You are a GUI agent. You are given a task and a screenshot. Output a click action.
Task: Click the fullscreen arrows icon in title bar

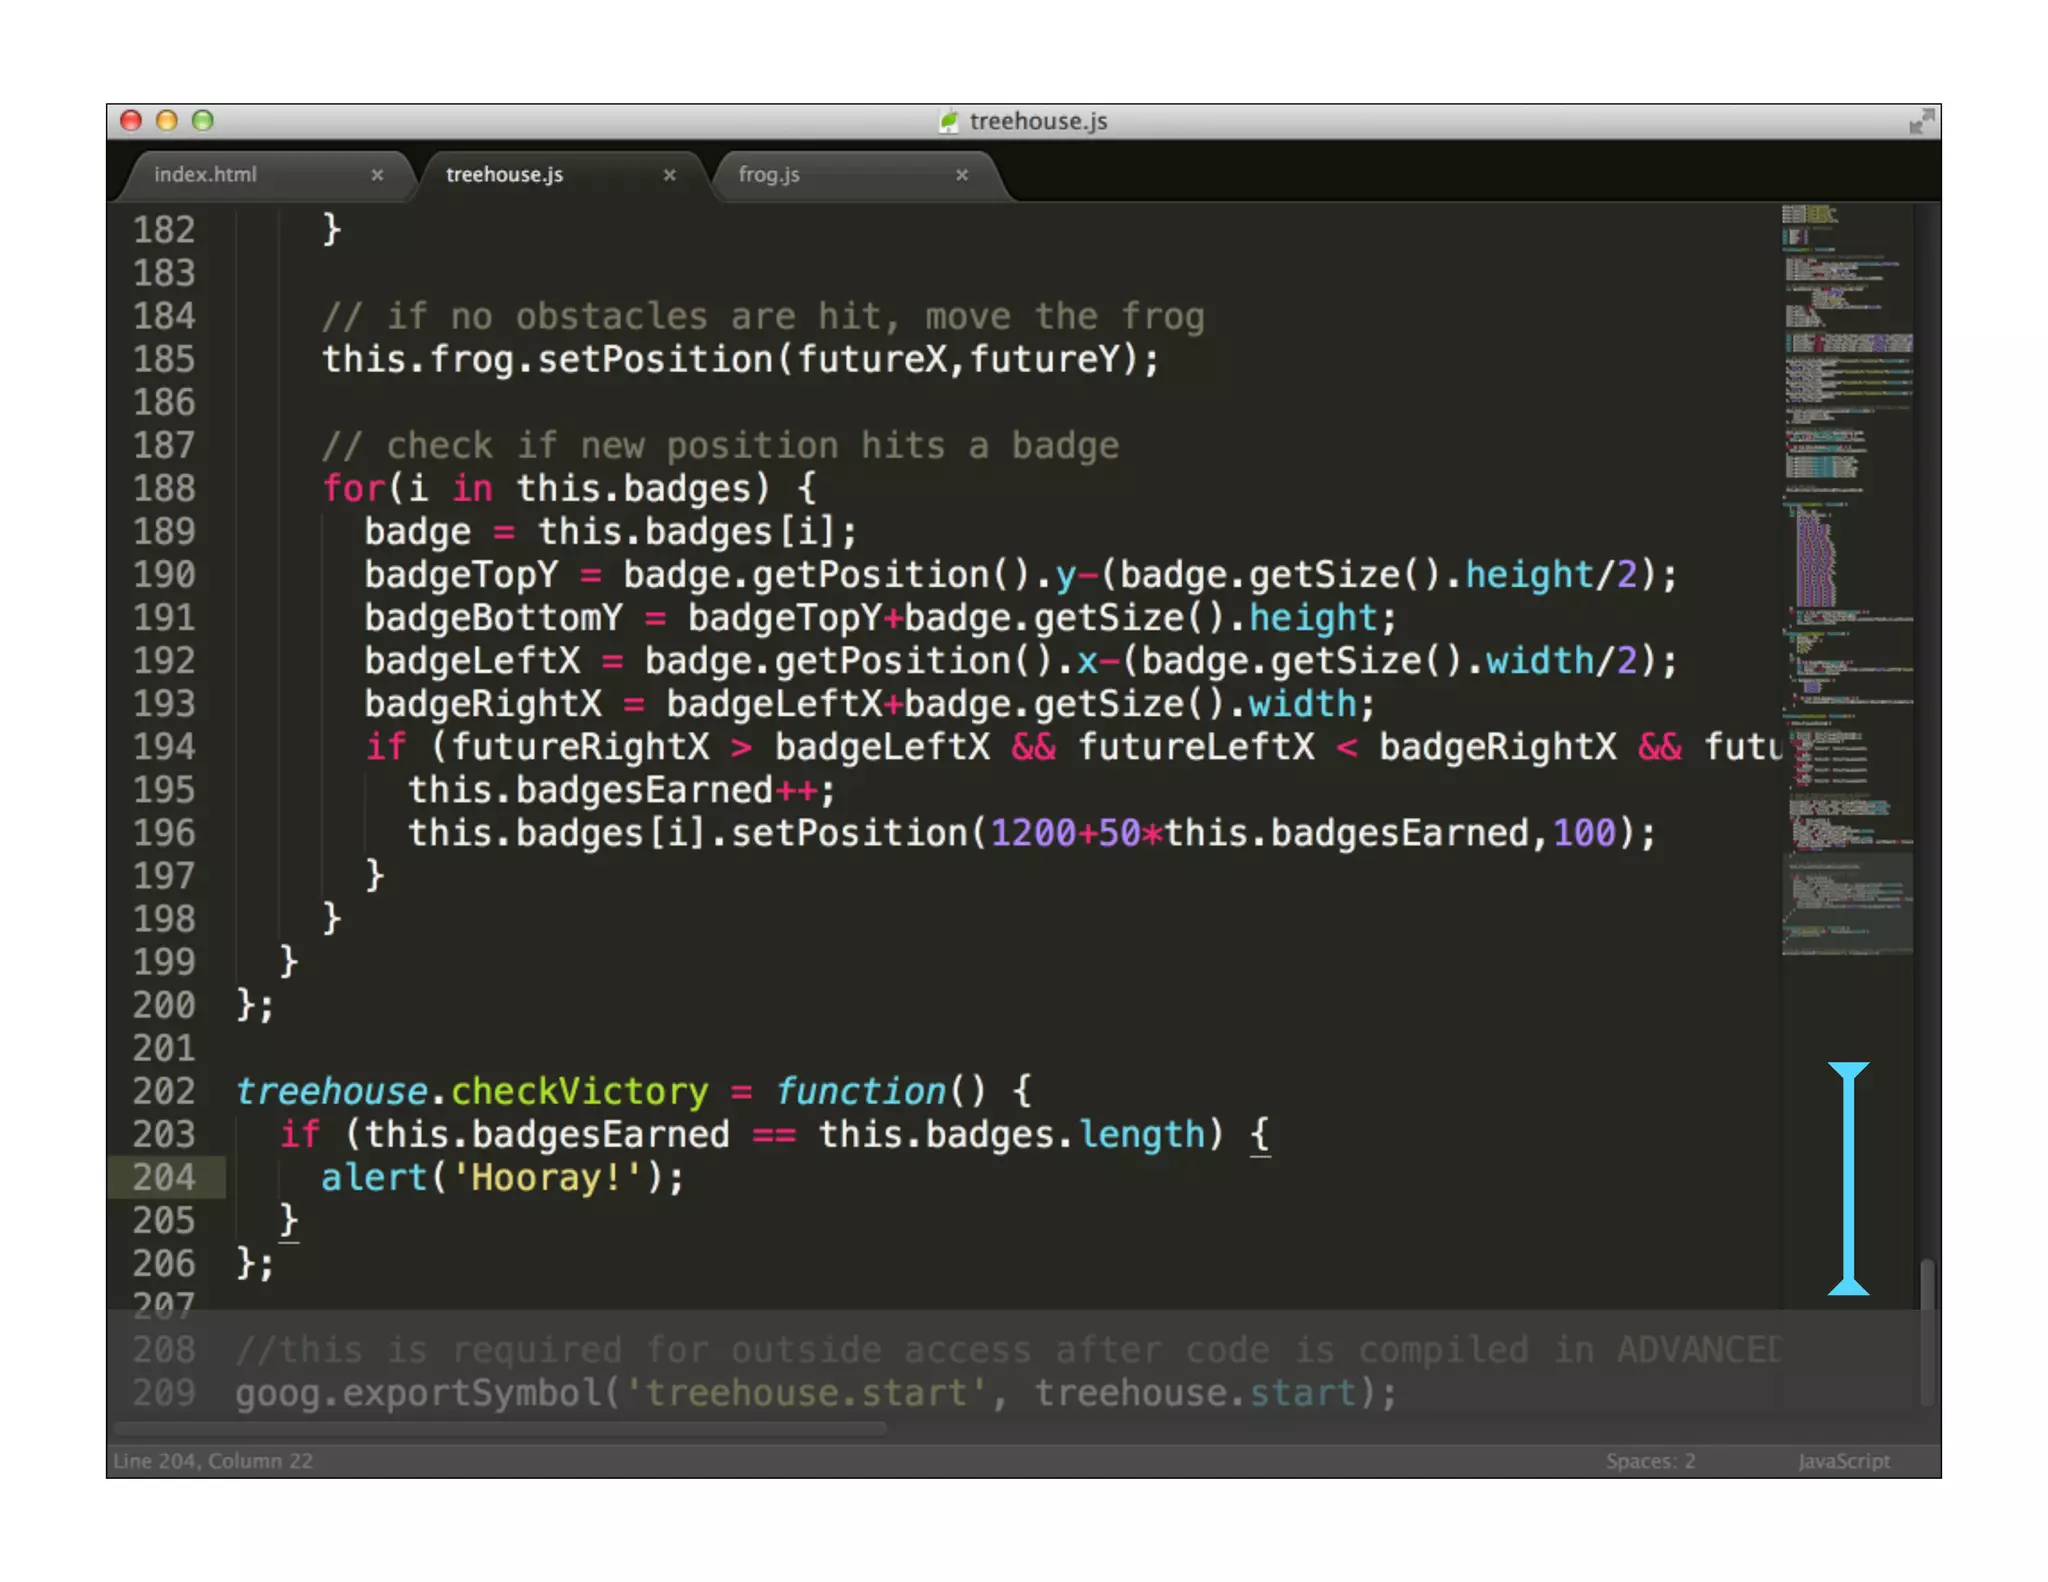pyautogui.click(x=1920, y=122)
